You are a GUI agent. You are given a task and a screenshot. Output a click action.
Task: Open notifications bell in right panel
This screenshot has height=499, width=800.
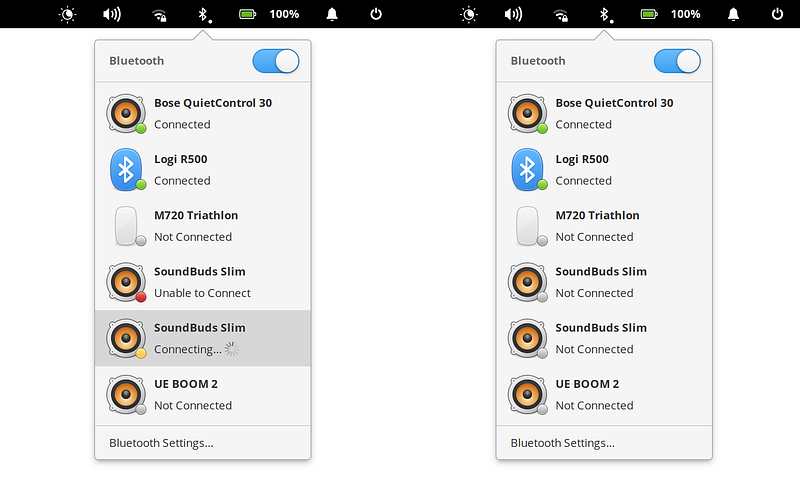coord(734,14)
